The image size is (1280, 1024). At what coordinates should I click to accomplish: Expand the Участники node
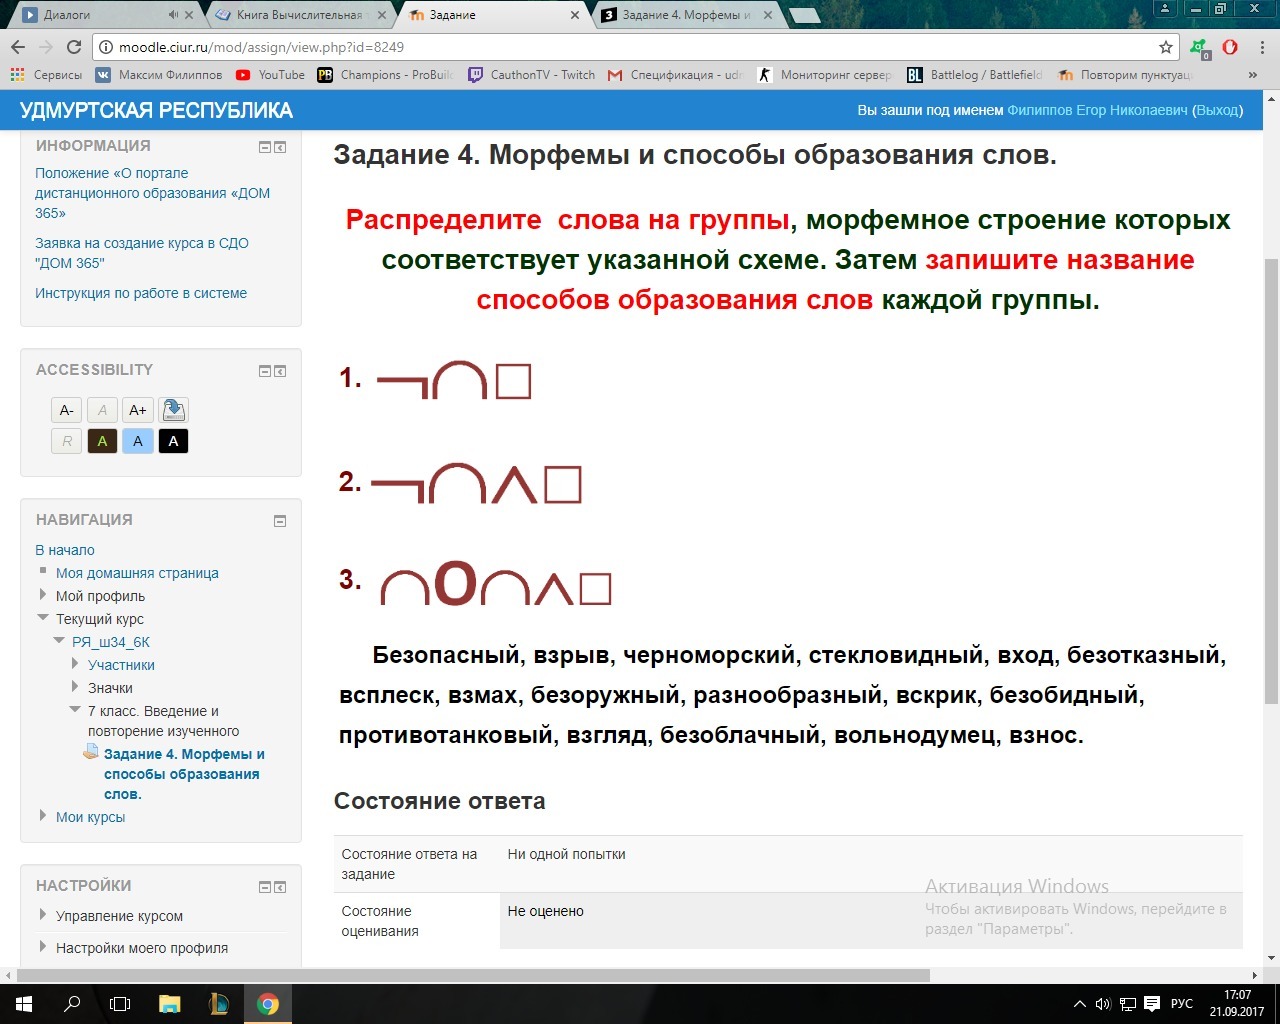(76, 664)
